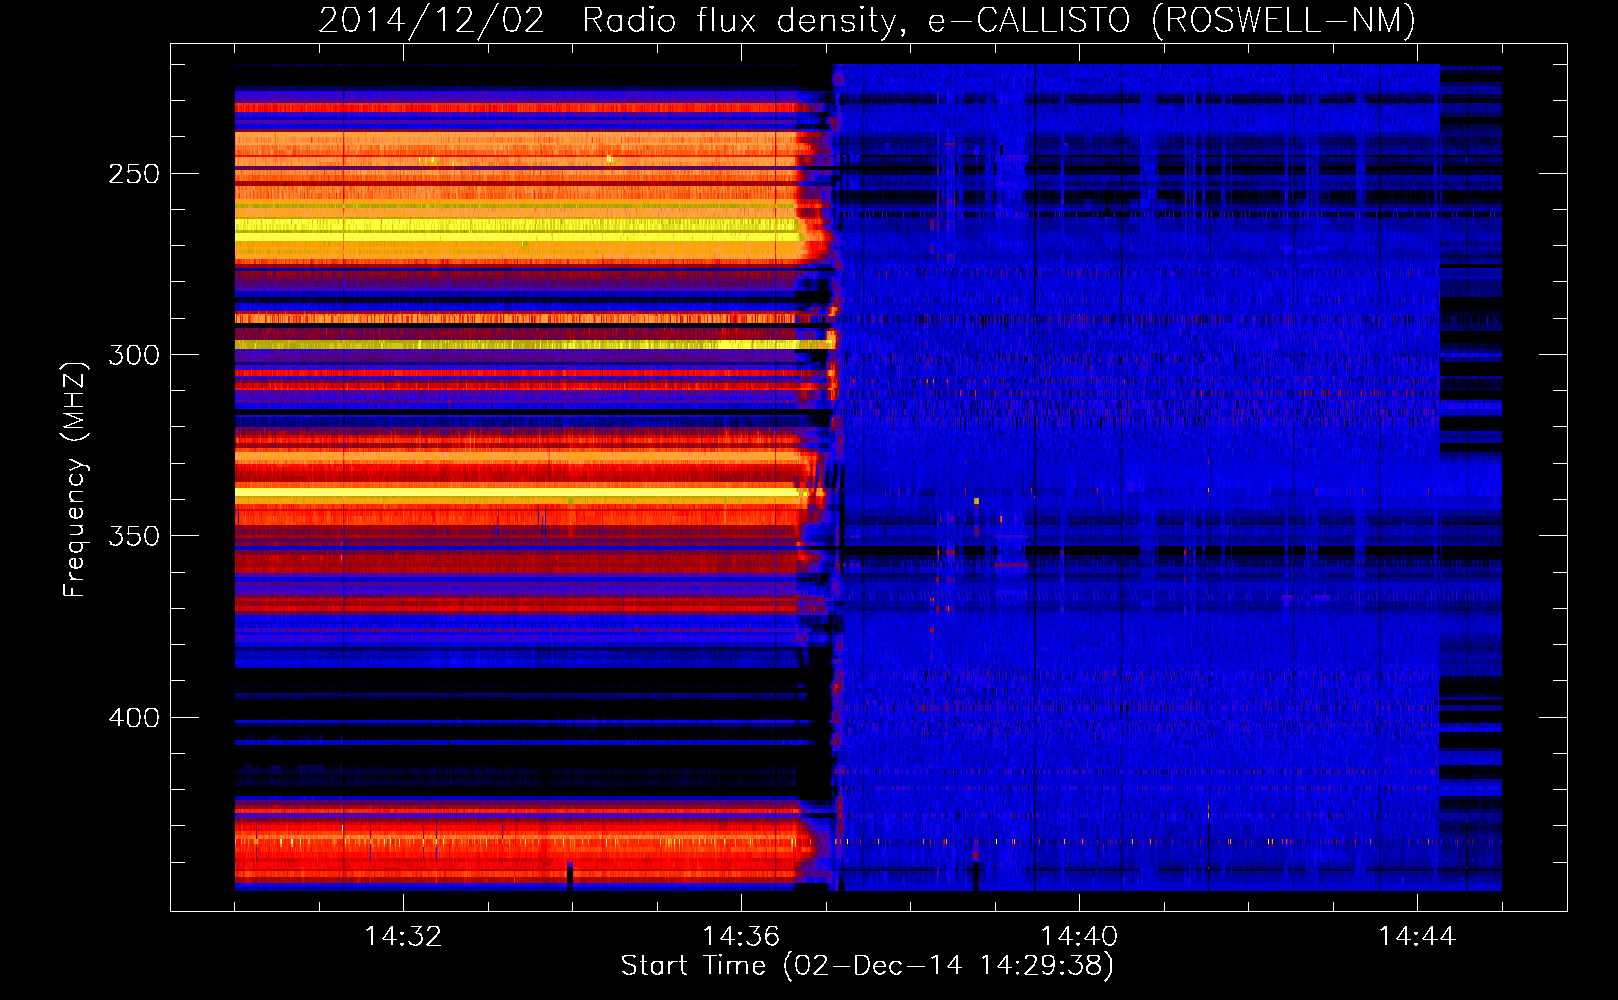The height and width of the screenshot is (1000, 1618).
Task: Click the 14:32 time axis label
Action: pos(403,936)
